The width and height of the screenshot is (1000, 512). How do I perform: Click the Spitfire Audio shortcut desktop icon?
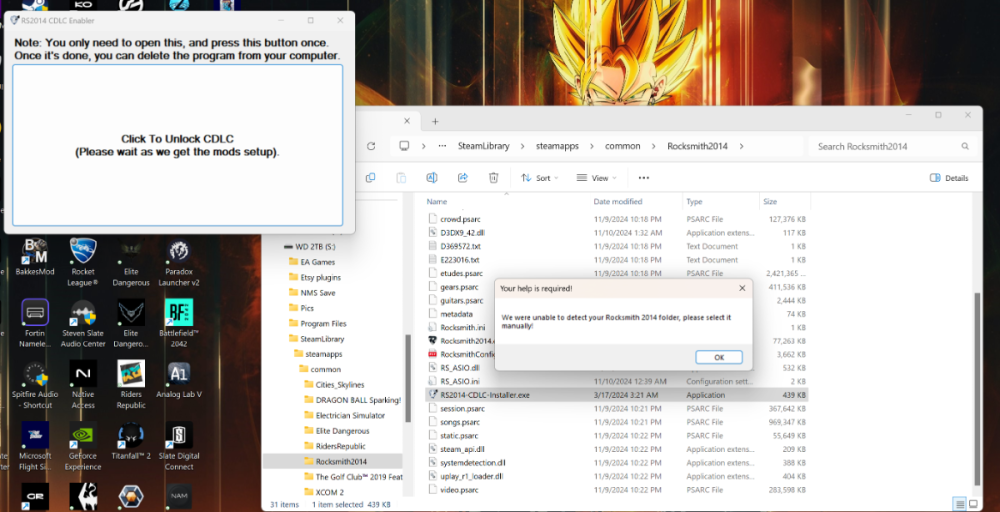click(35, 384)
